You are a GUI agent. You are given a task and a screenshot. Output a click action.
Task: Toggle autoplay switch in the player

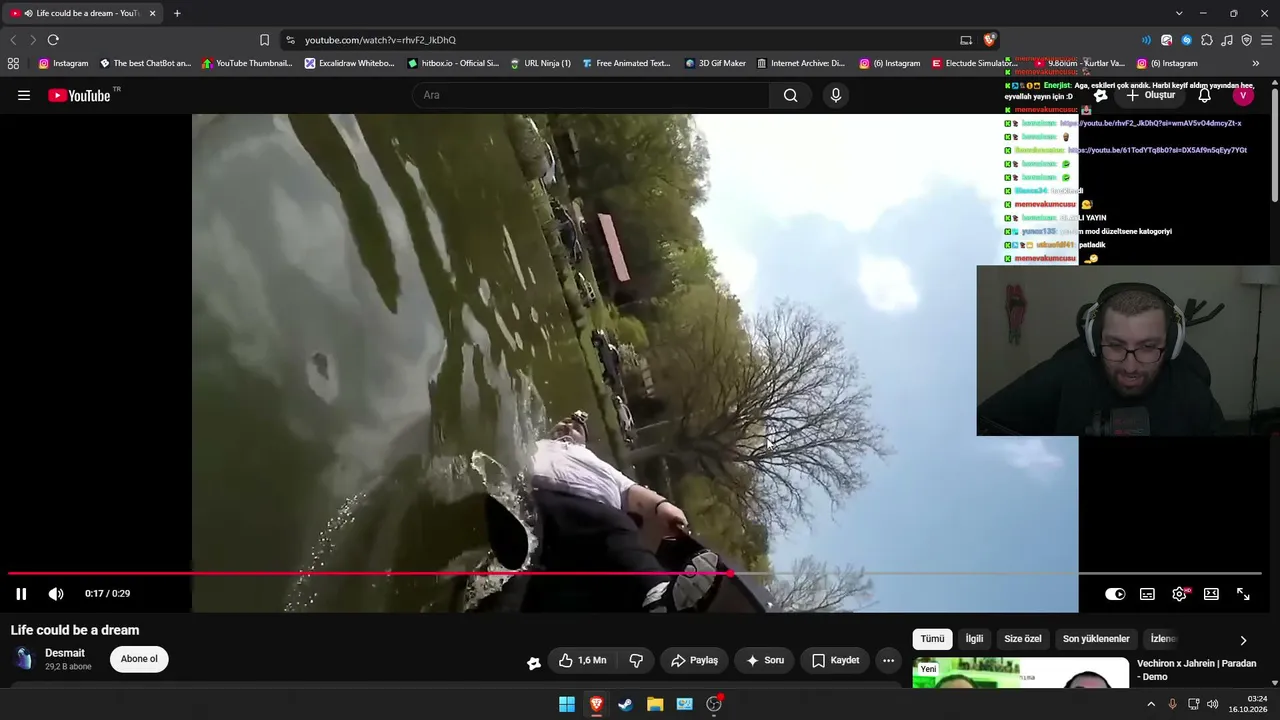(x=1115, y=594)
